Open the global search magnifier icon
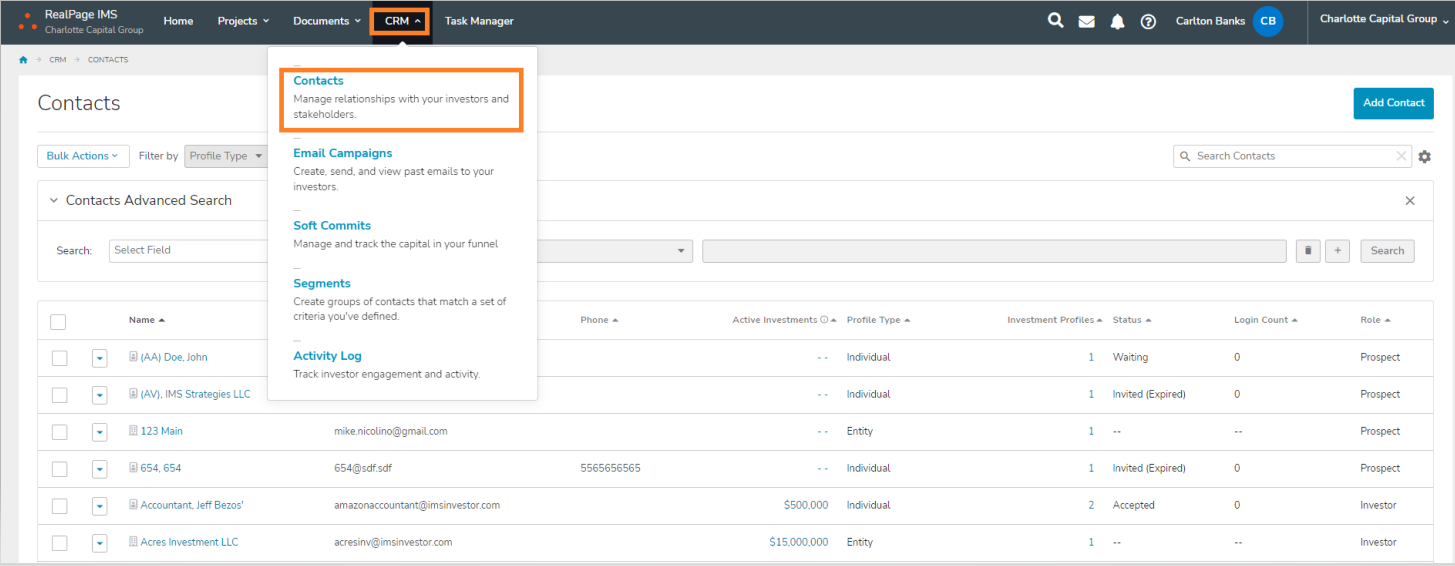Screen dimensions: 1455x566 point(1055,21)
